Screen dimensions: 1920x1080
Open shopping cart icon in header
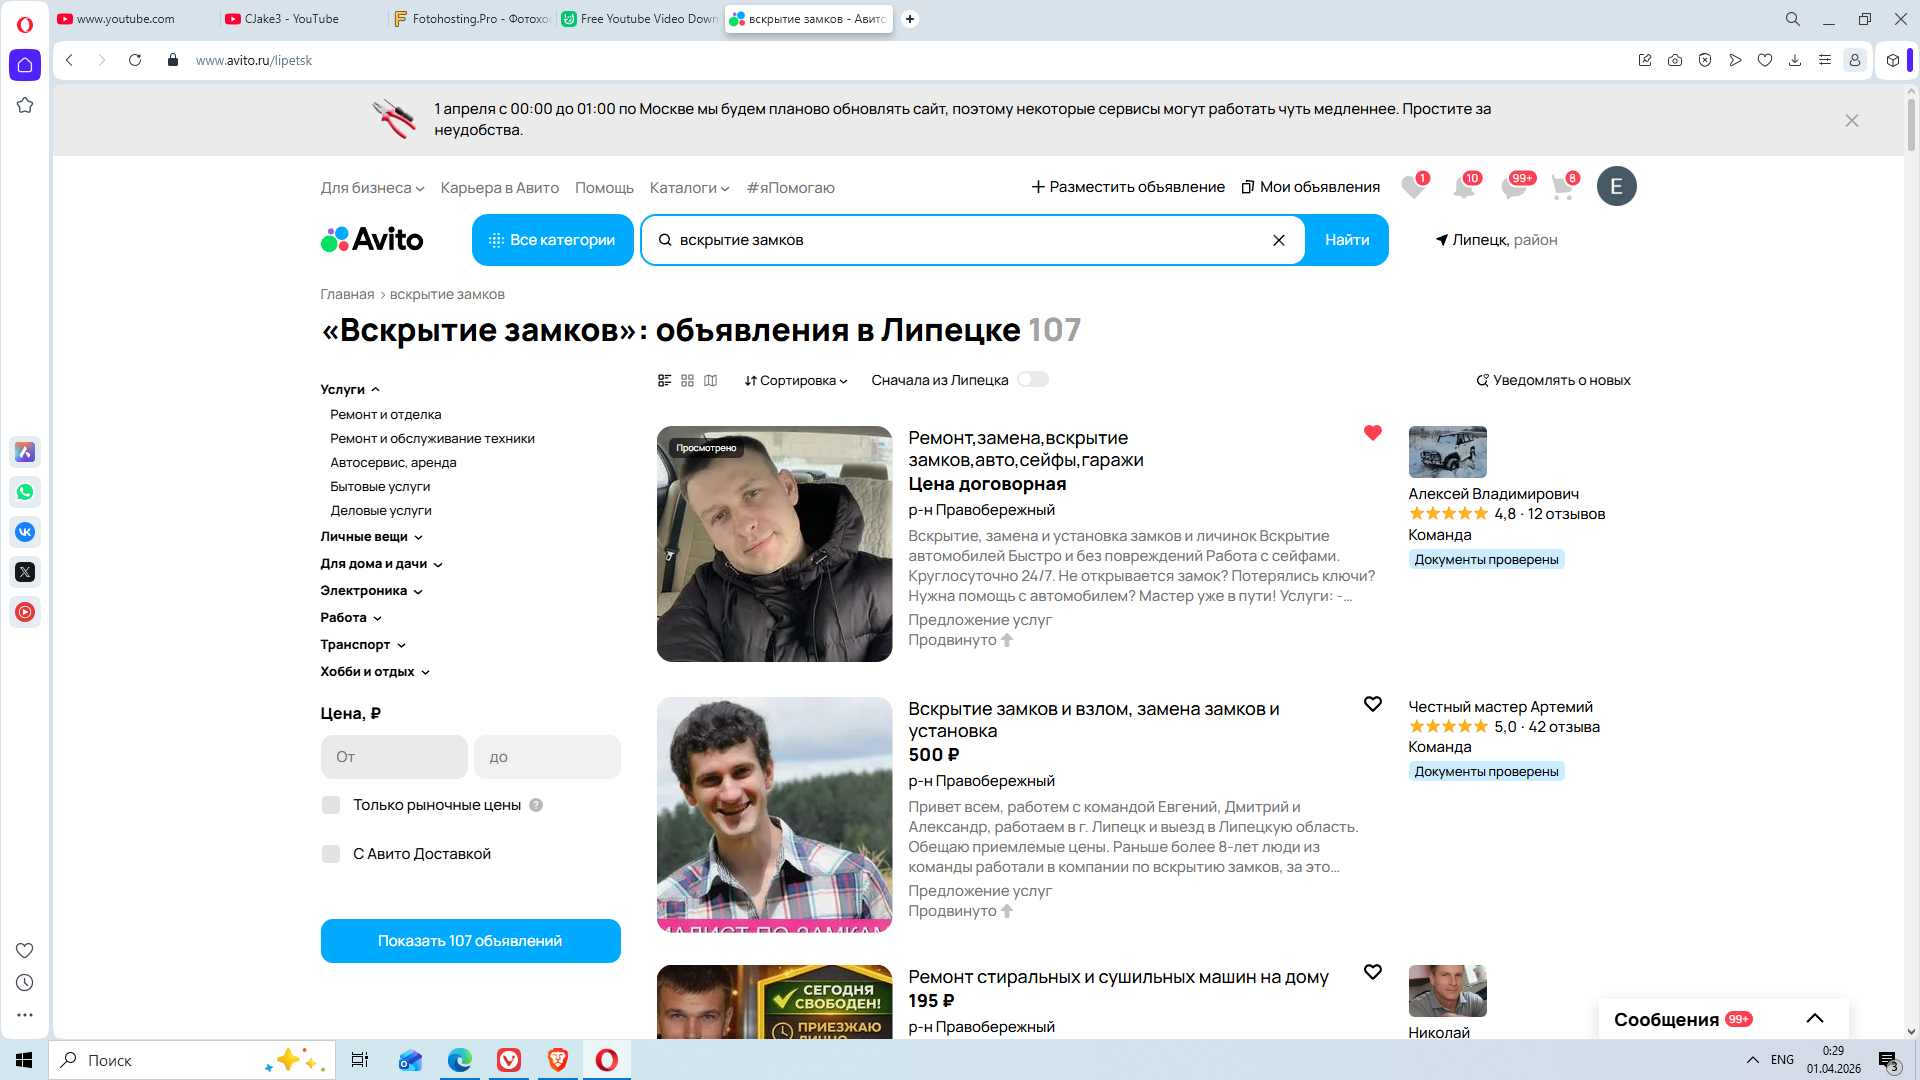point(1562,187)
